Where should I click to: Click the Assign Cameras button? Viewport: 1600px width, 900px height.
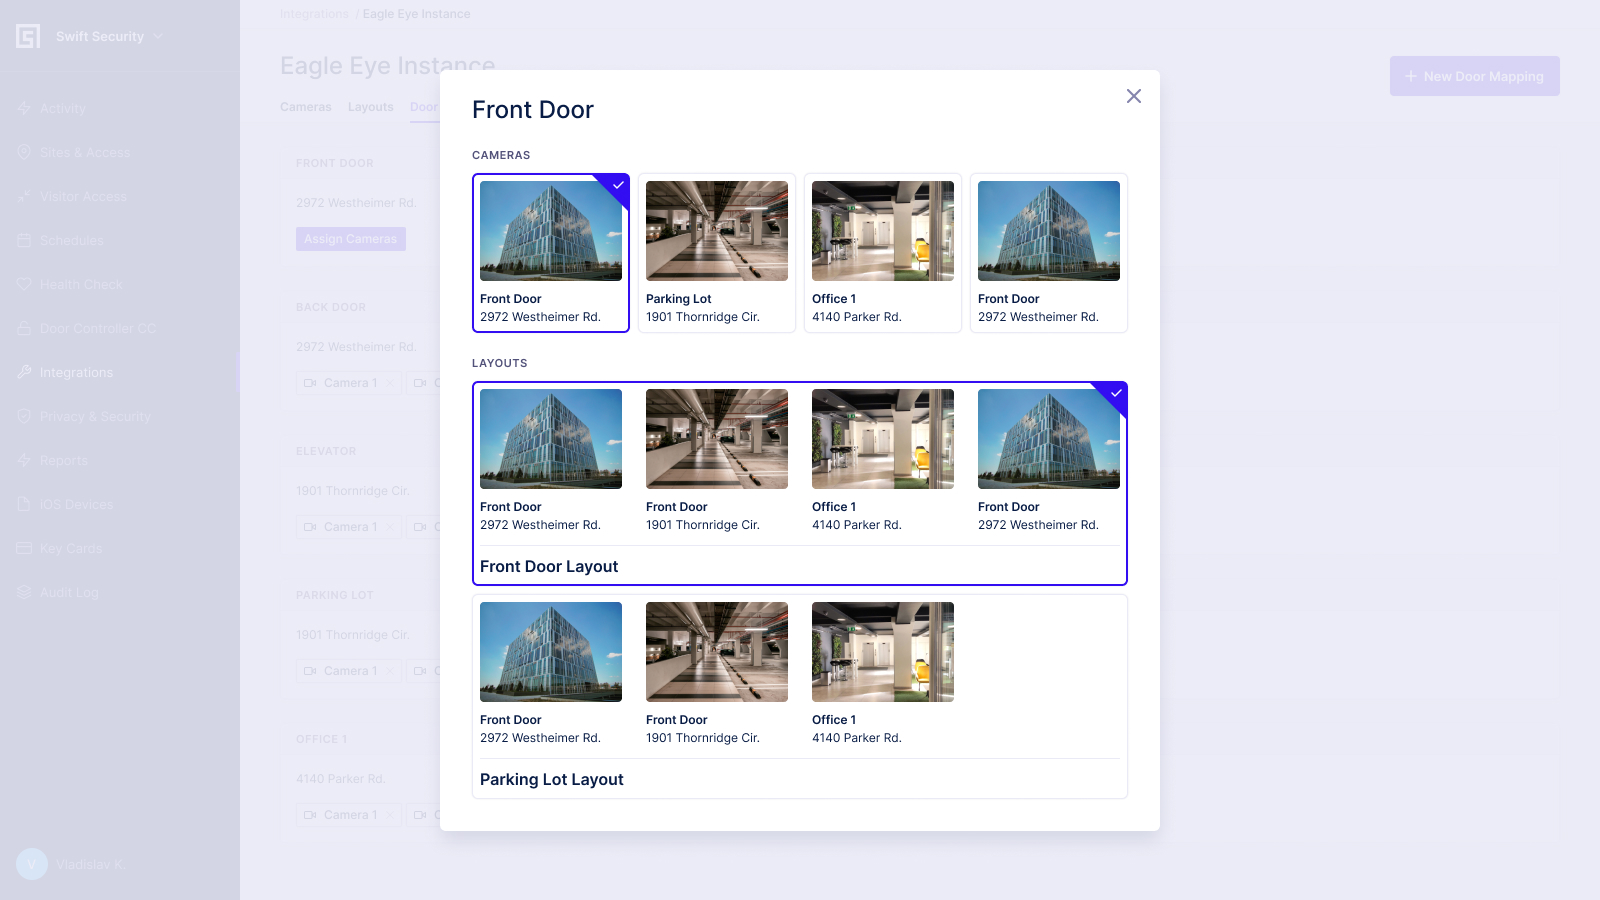350,239
